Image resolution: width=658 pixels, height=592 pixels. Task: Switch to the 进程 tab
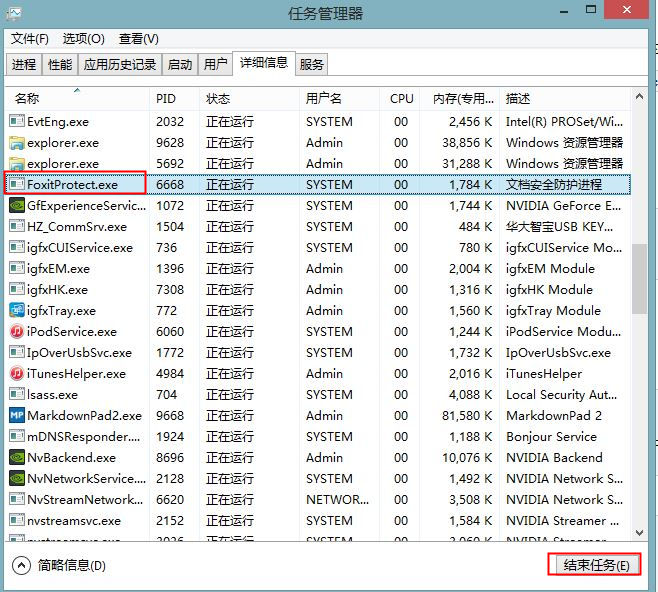pyautogui.click(x=24, y=65)
